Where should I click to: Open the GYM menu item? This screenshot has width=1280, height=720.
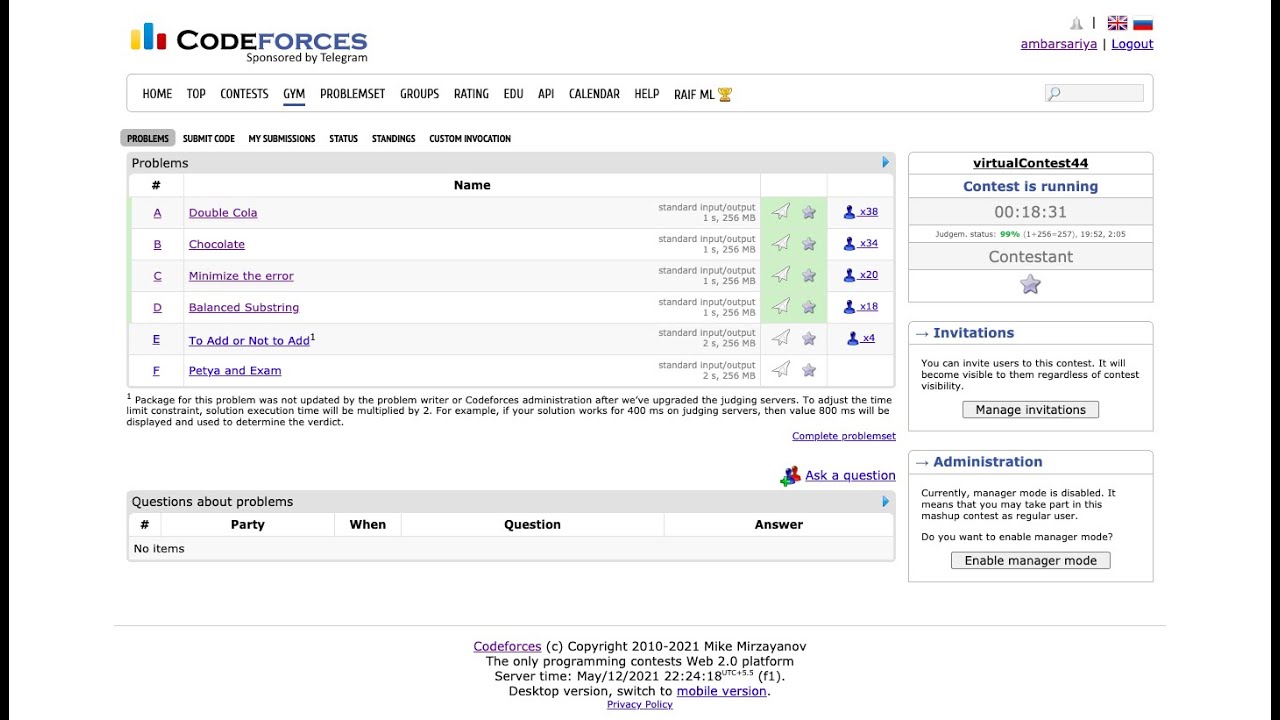294,94
